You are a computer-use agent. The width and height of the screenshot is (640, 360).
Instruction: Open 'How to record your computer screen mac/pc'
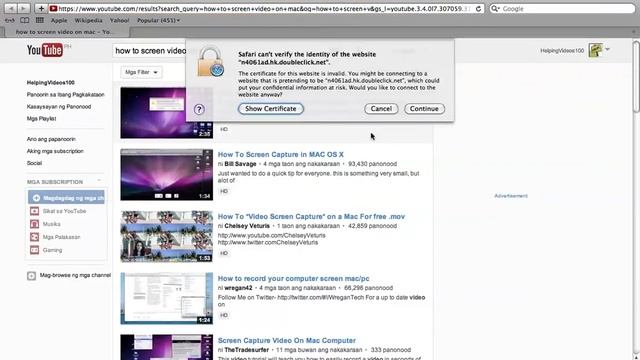(293, 278)
